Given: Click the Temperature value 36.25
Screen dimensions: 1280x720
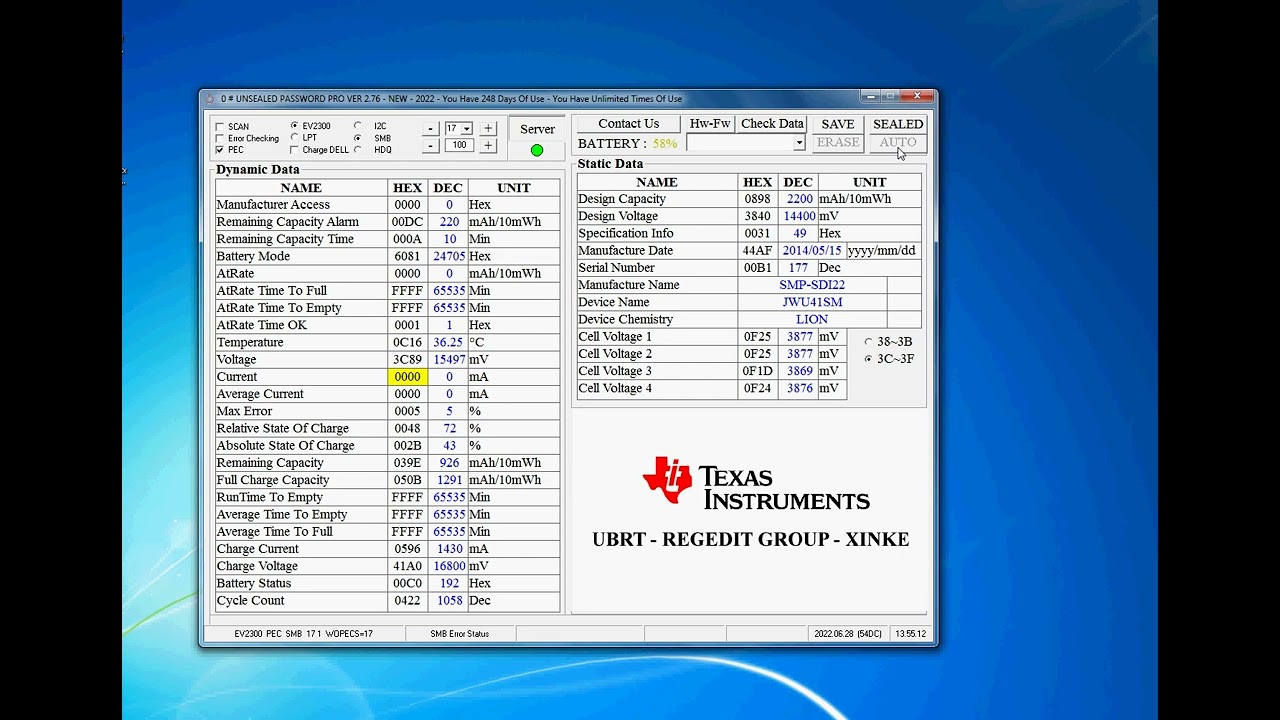Looking at the screenshot, I should pyautogui.click(x=448, y=342).
